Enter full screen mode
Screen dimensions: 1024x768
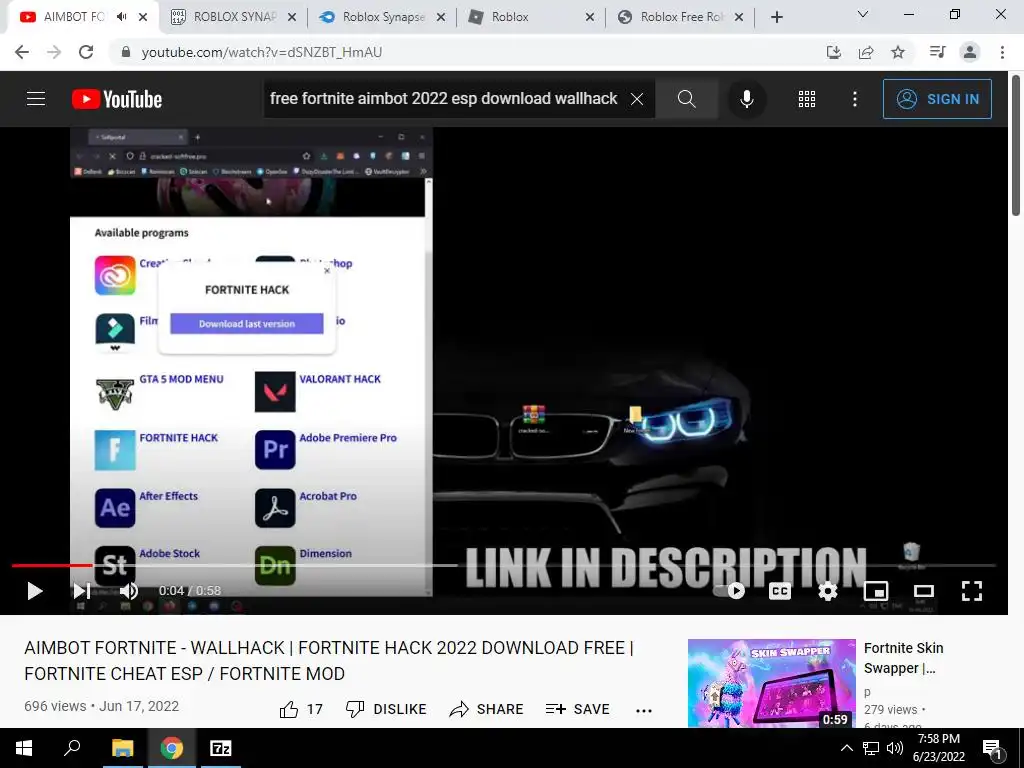pos(972,591)
